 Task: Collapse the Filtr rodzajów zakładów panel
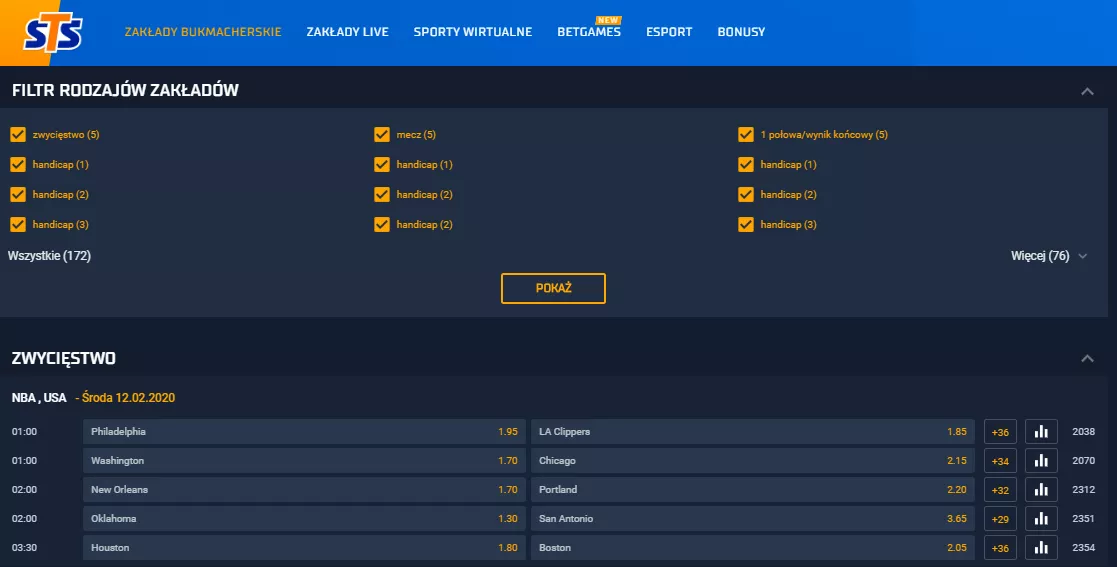[x=1087, y=92]
